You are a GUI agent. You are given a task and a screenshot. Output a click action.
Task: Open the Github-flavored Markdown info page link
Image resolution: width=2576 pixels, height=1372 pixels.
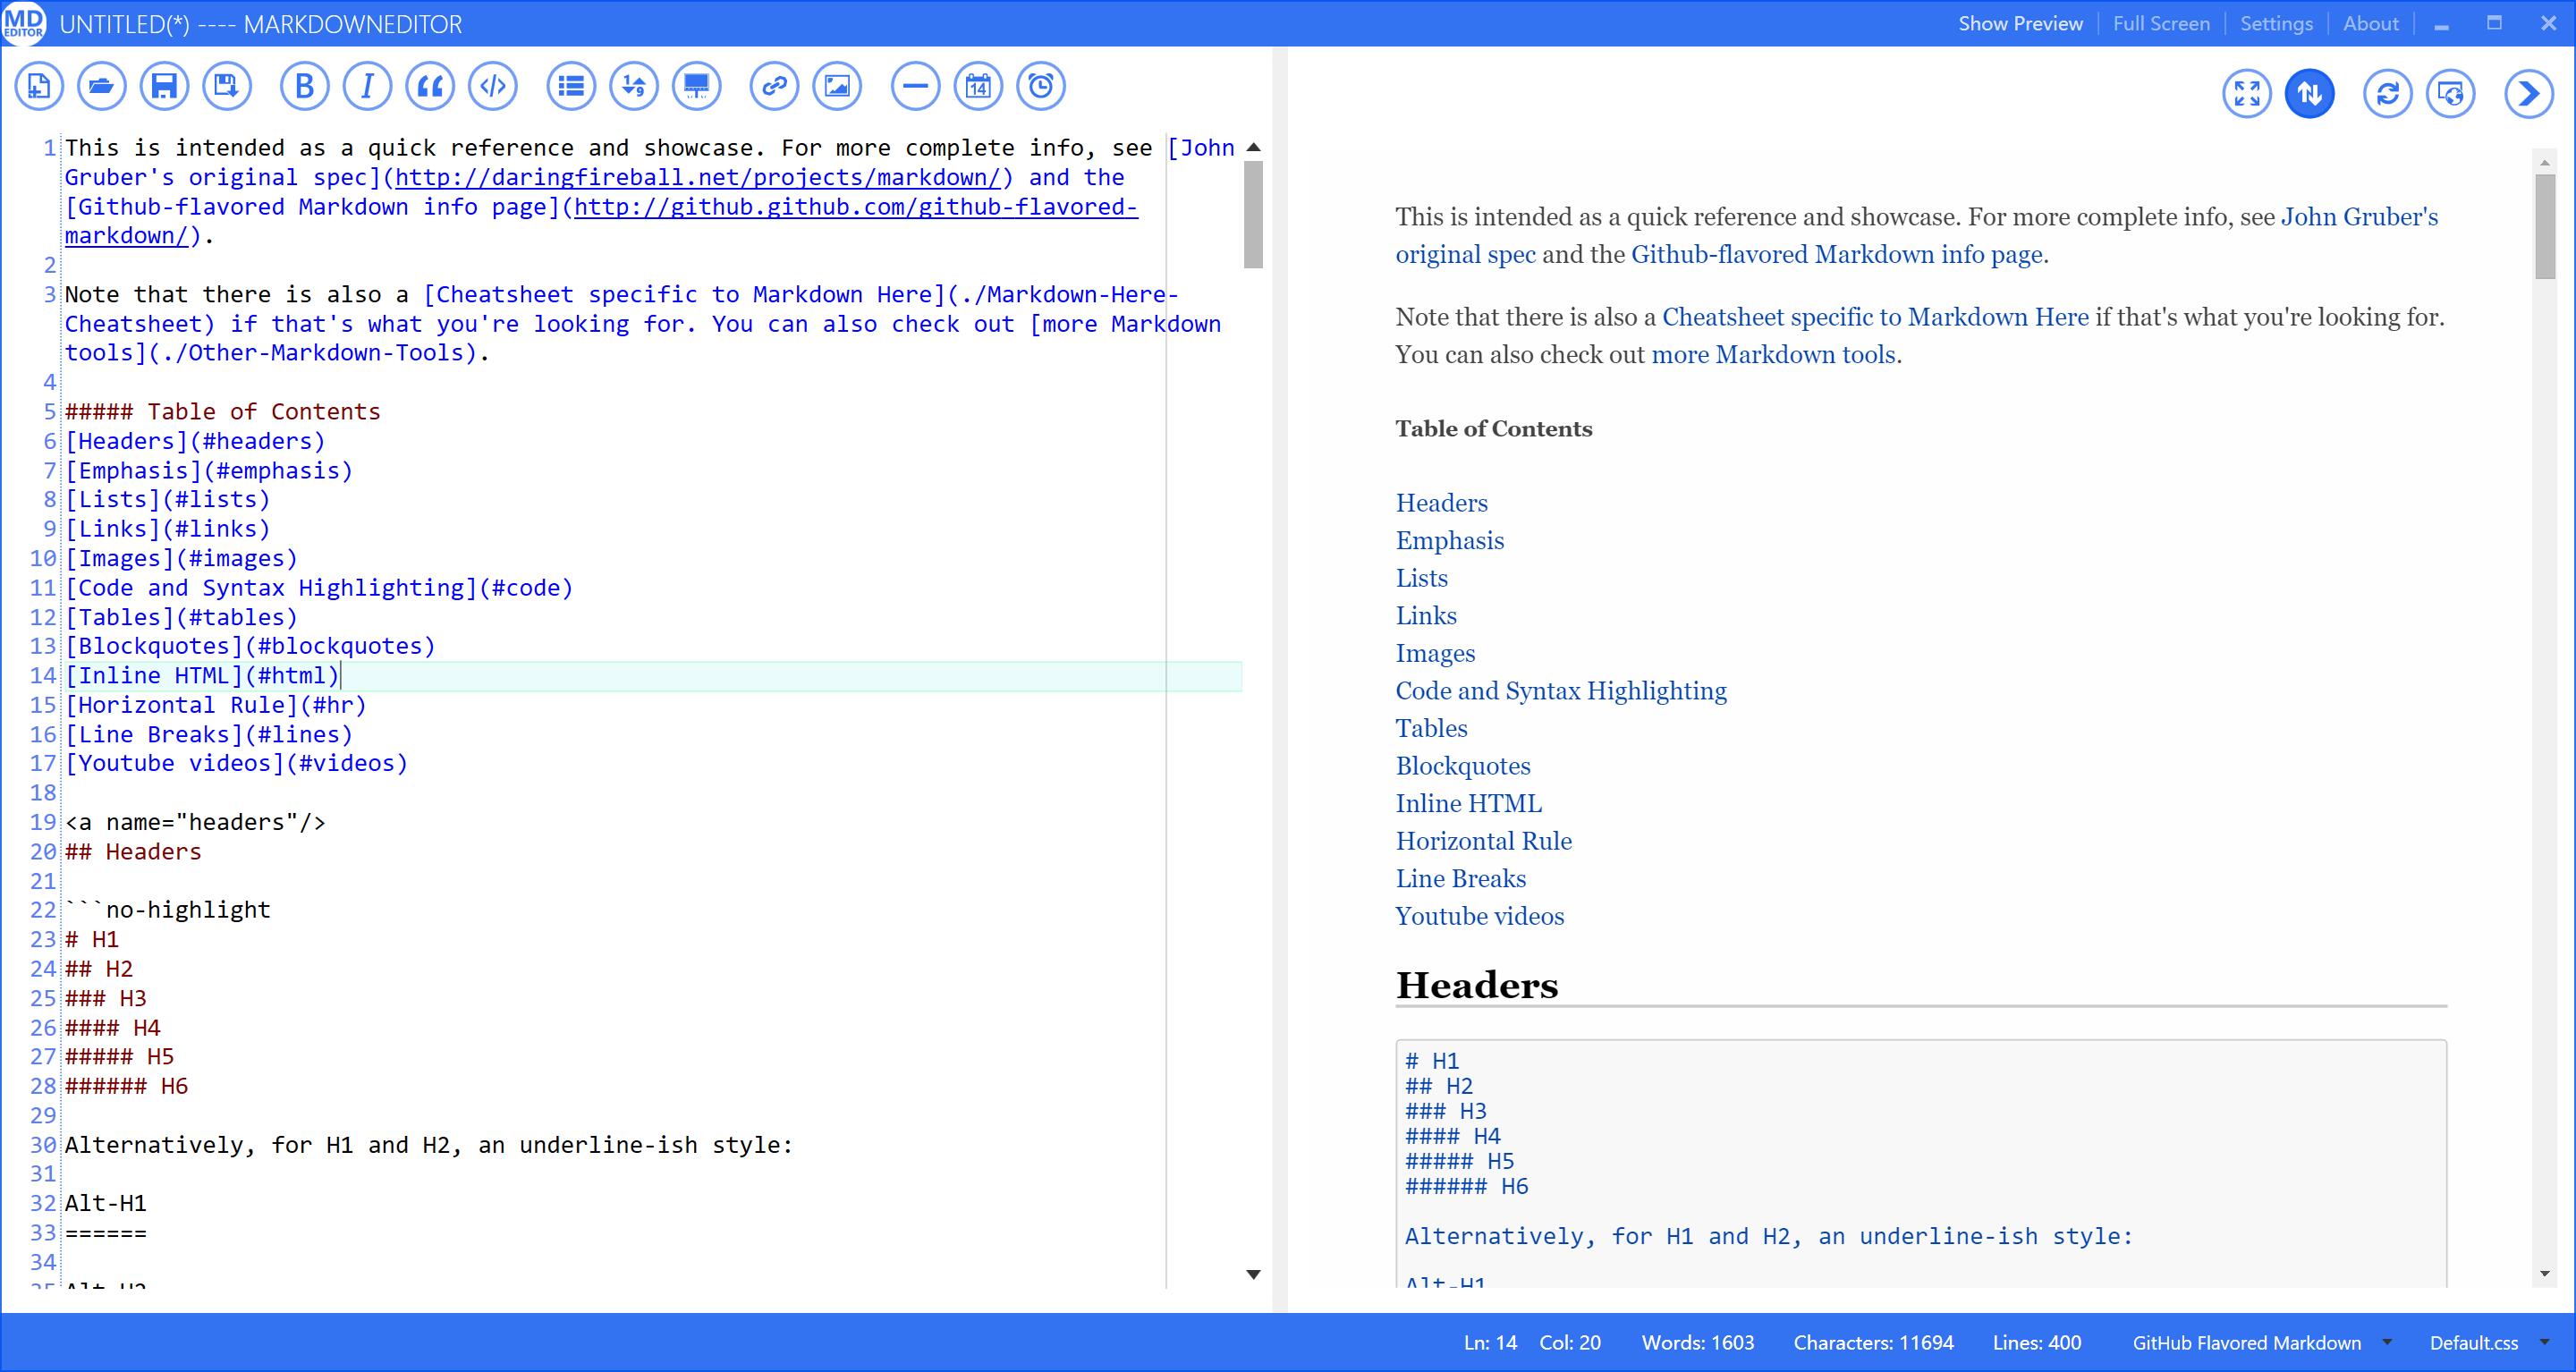[x=1837, y=254]
